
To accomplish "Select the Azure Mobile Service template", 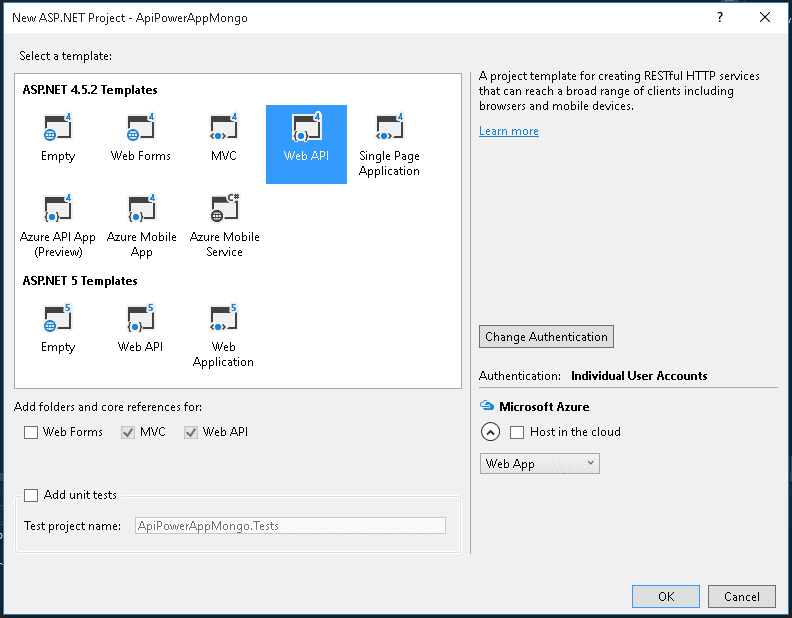I will (224, 226).
